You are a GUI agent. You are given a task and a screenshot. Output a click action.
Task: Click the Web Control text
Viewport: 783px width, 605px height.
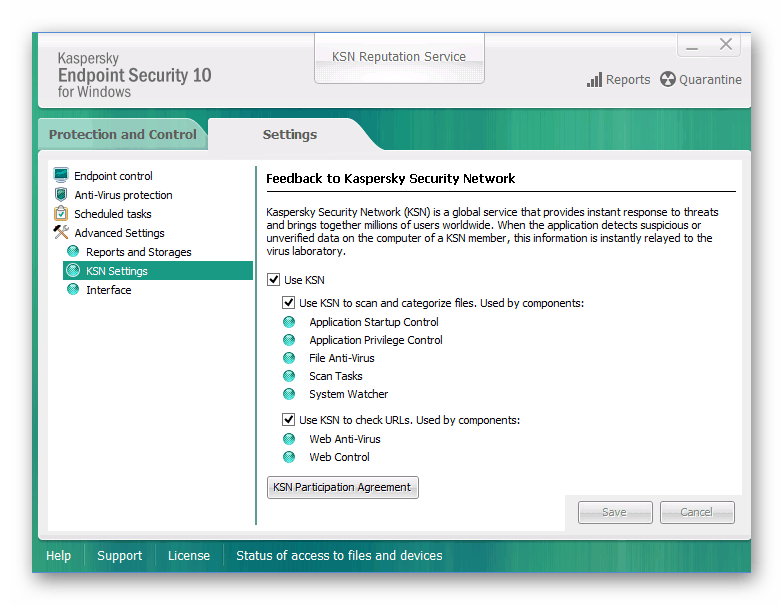coord(340,457)
